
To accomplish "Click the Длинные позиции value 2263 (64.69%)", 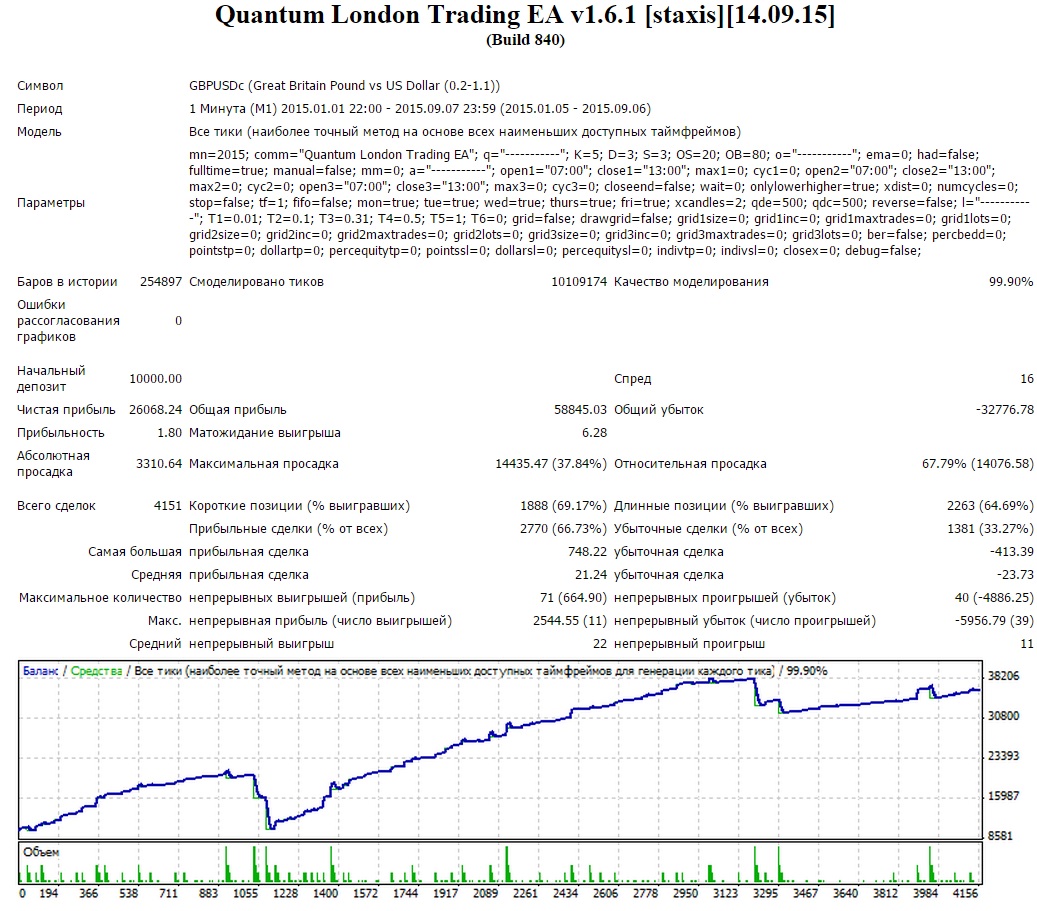I will pos(990,506).
